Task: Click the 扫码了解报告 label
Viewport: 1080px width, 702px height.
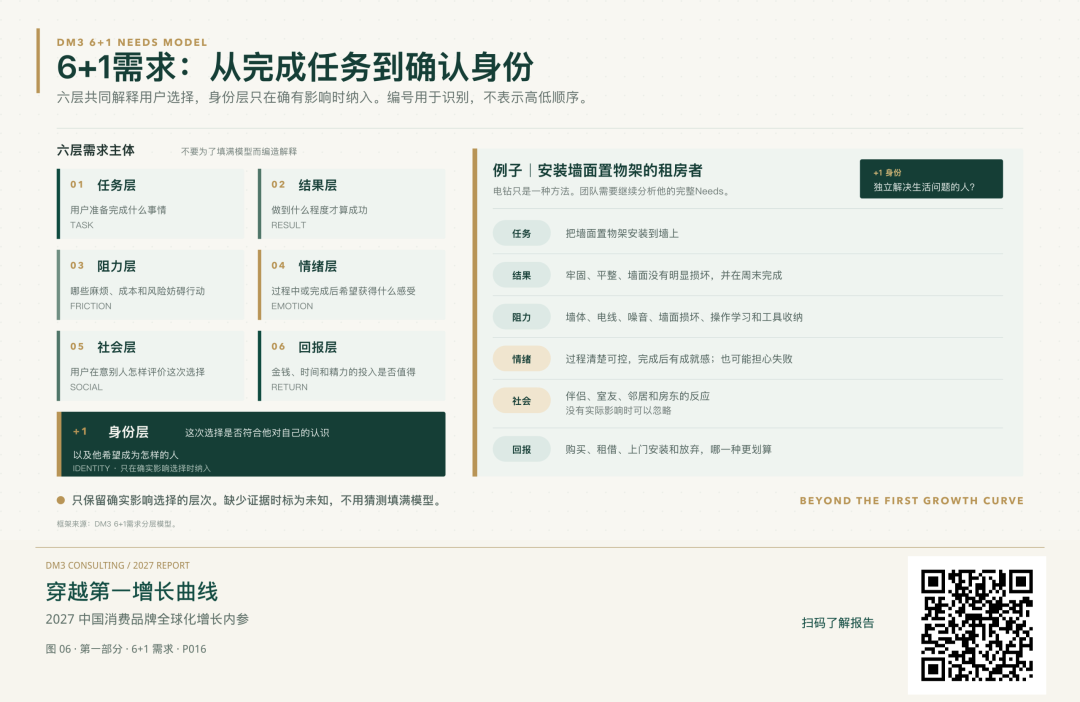Action: (x=838, y=623)
